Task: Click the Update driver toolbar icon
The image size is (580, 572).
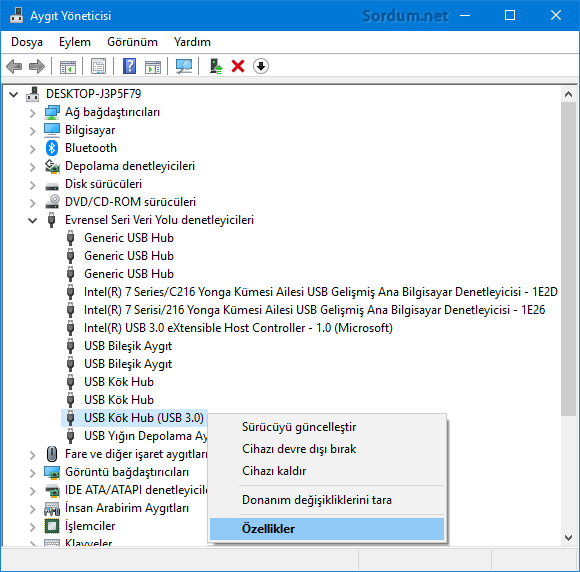Action: (216, 67)
